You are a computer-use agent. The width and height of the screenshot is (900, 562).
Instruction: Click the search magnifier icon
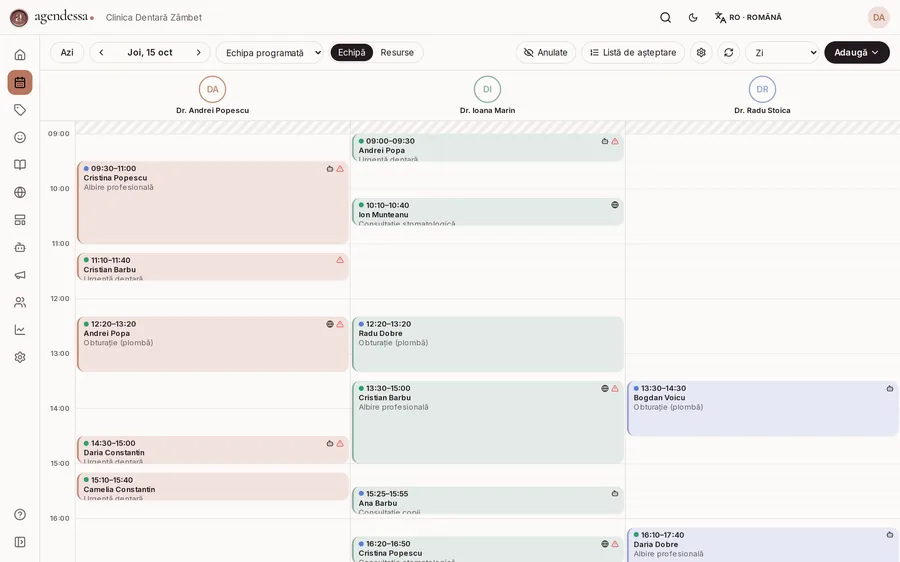[x=665, y=17]
